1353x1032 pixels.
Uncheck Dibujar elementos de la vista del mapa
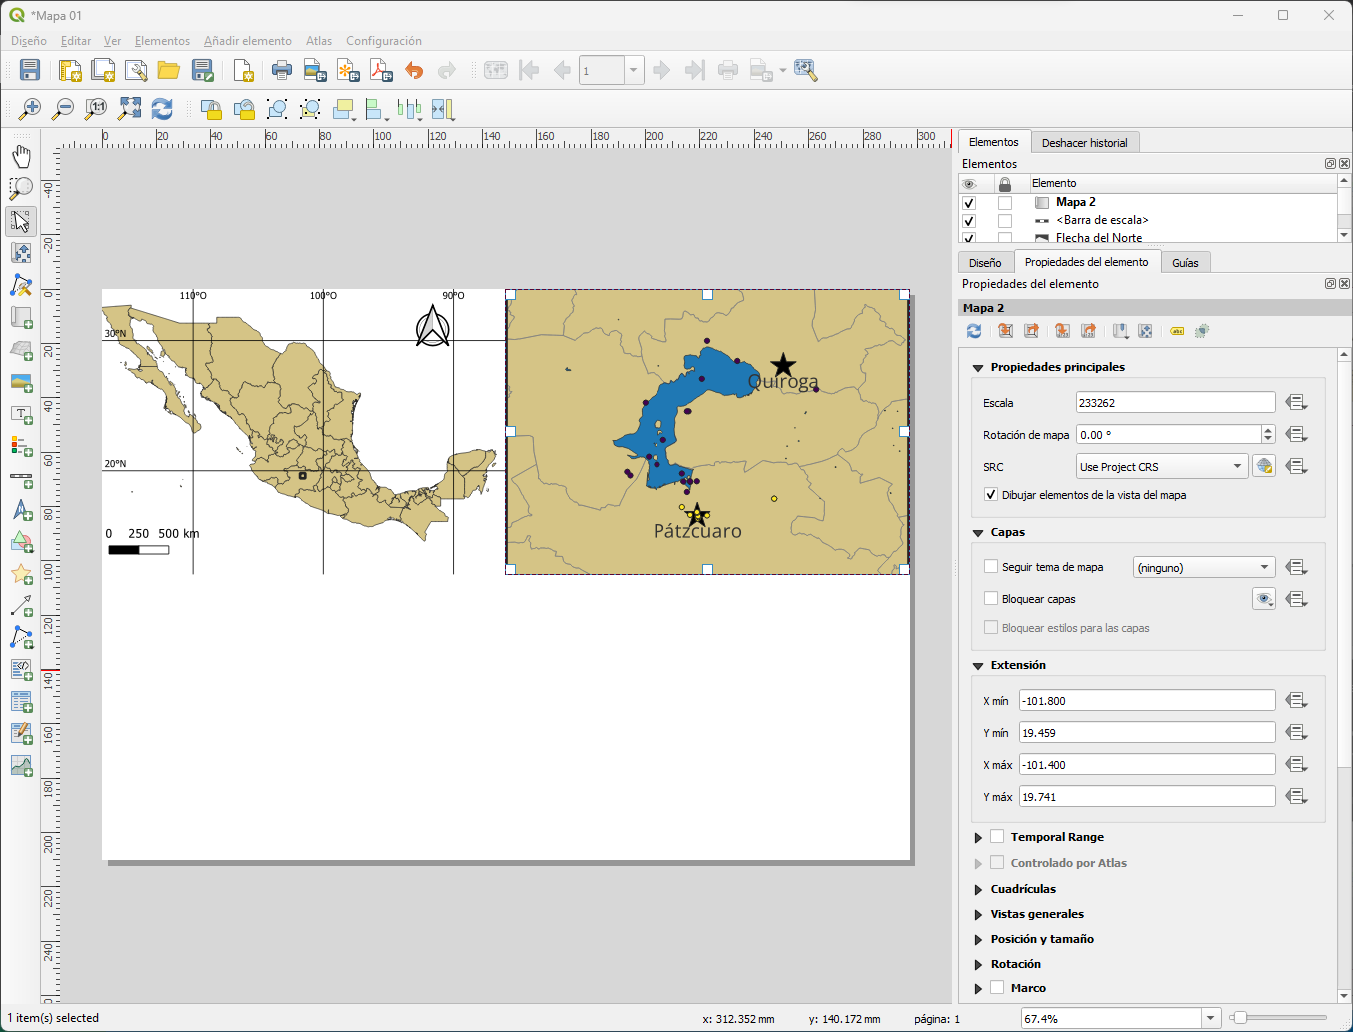point(991,495)
